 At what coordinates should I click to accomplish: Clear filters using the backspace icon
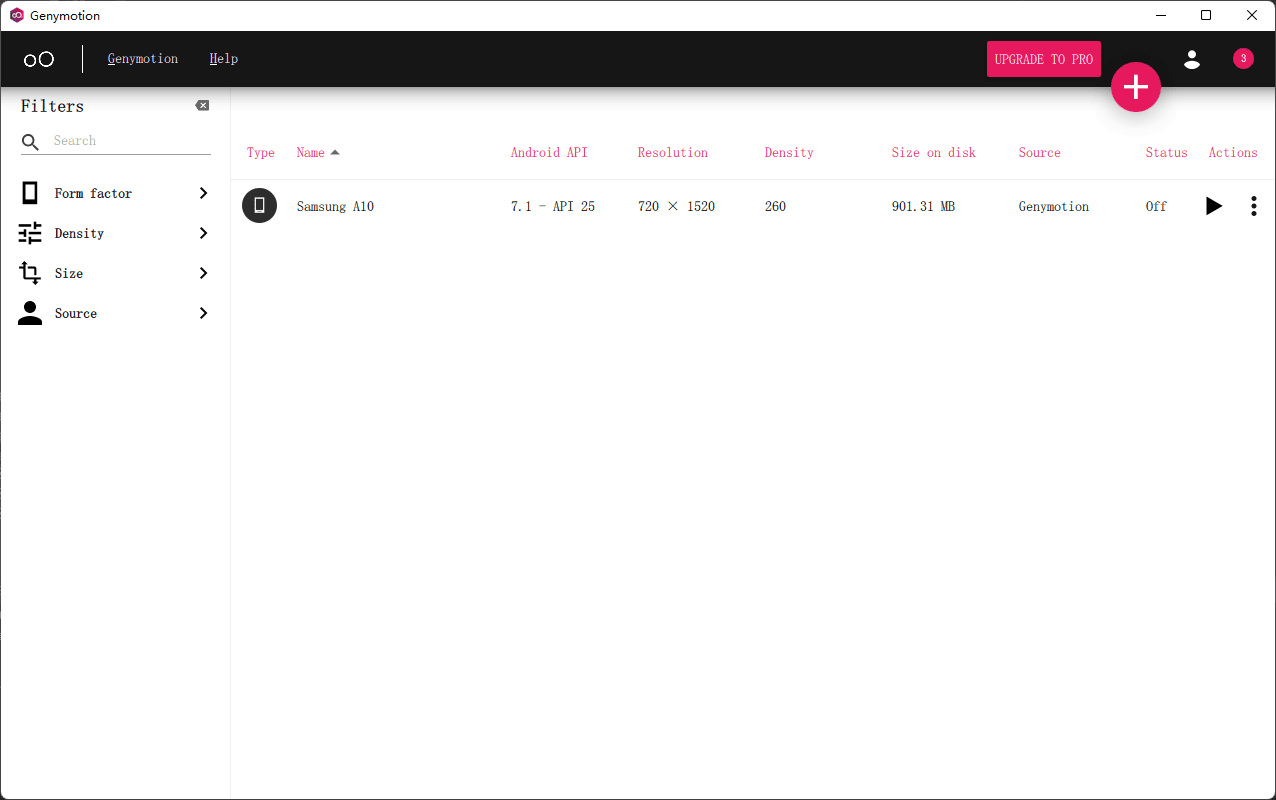202,106
